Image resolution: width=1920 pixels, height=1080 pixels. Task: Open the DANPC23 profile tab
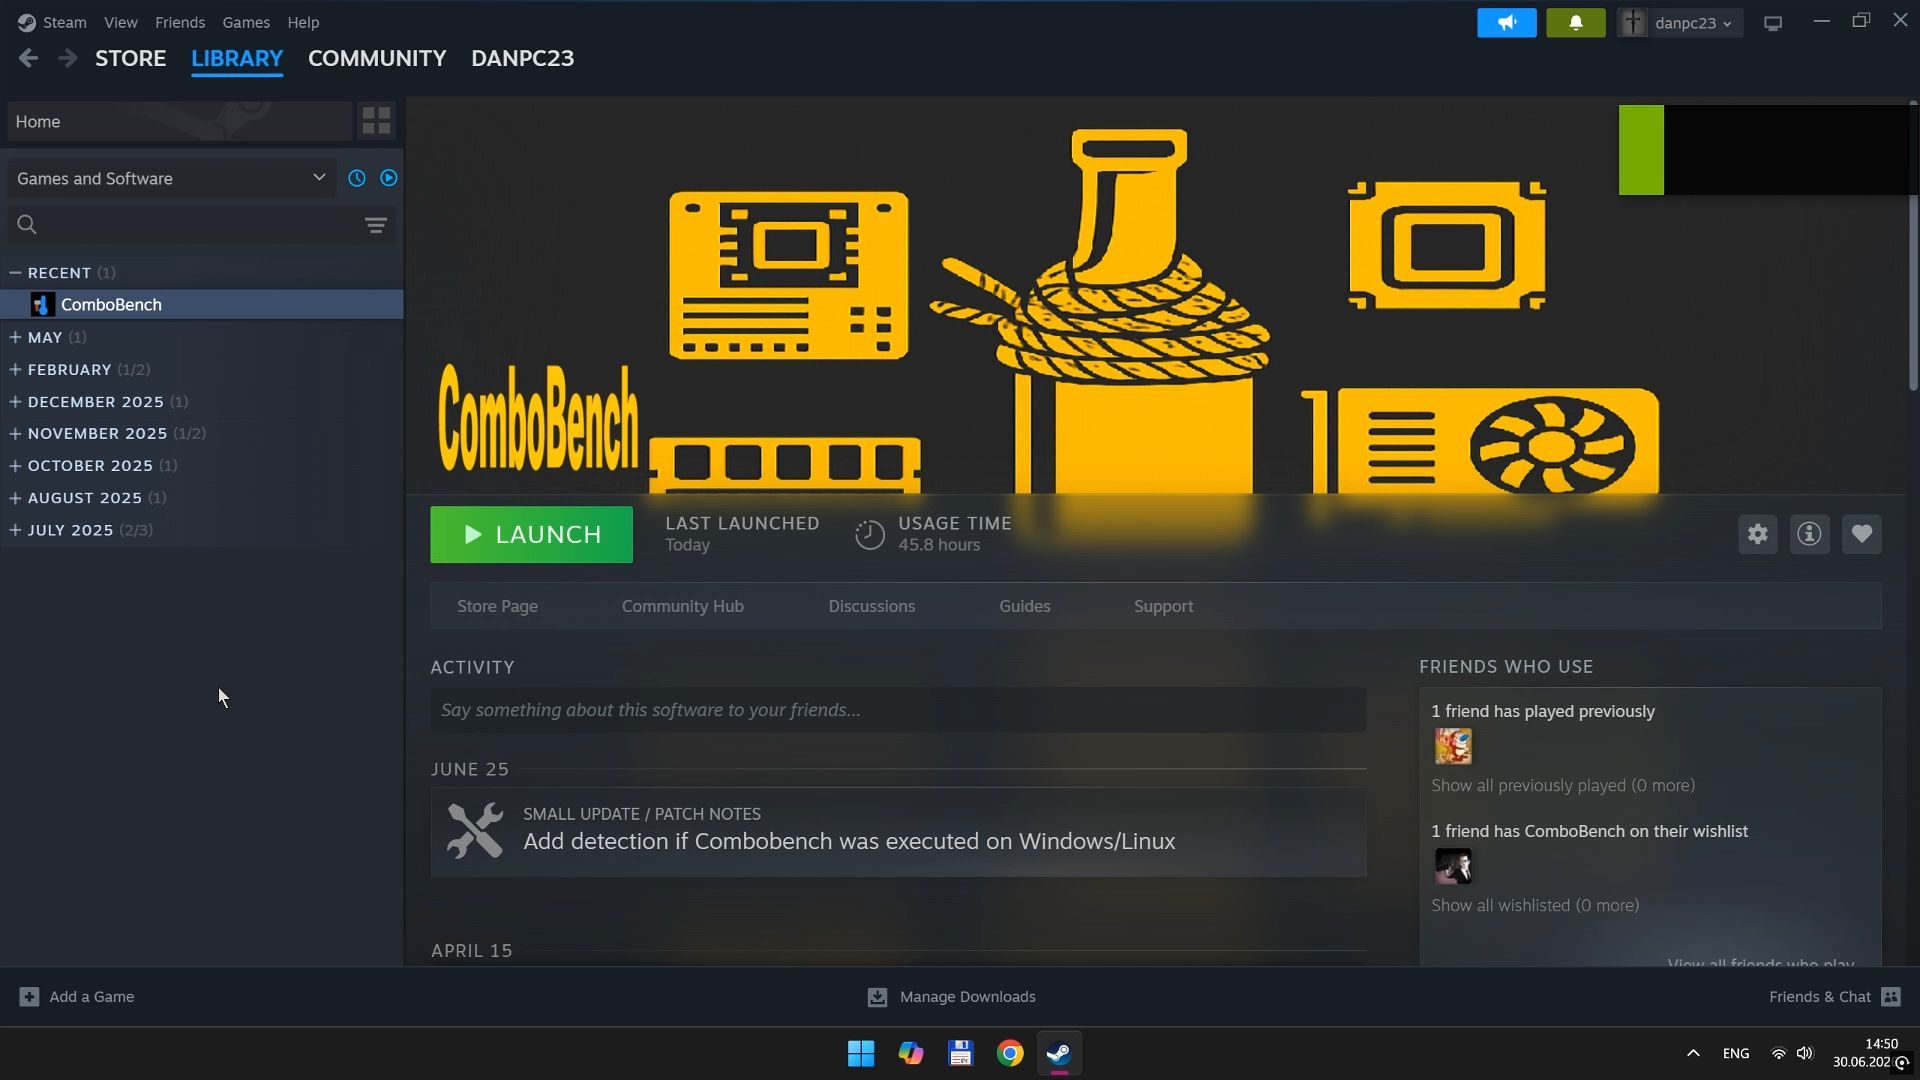pyautogui.click(x=523, y=58)
